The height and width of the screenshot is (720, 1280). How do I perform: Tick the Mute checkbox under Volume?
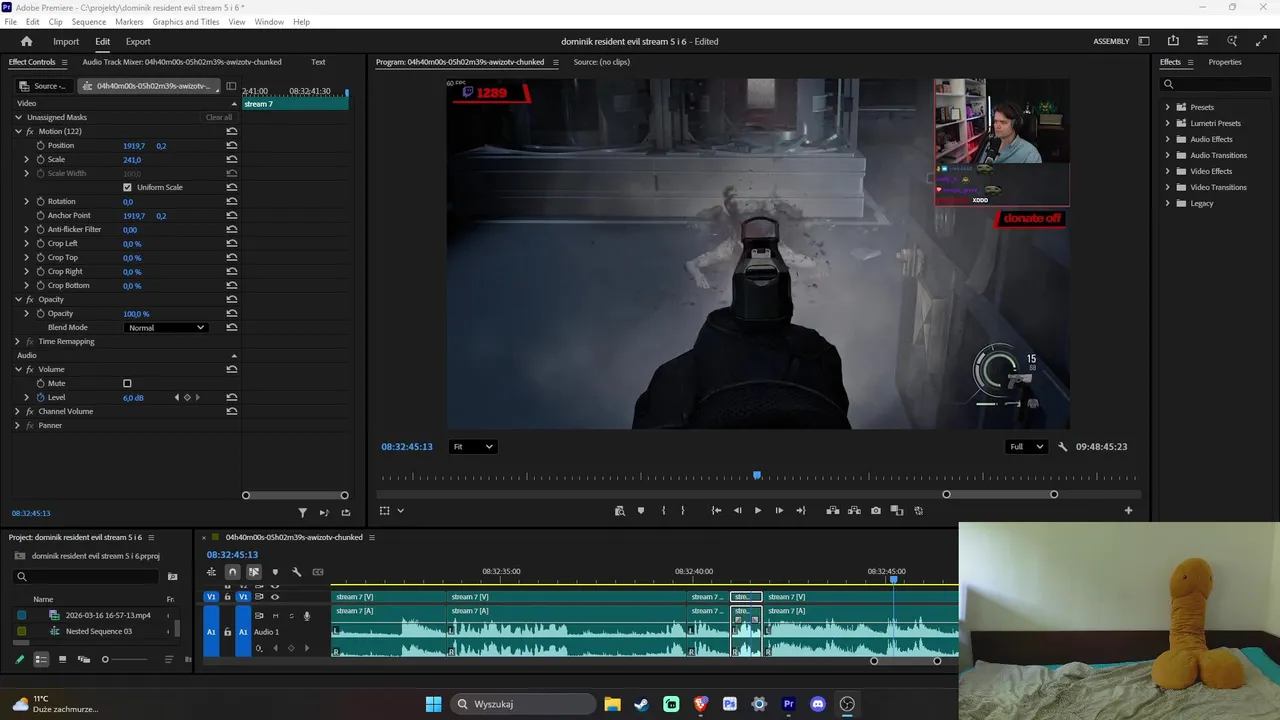[127, 384]
